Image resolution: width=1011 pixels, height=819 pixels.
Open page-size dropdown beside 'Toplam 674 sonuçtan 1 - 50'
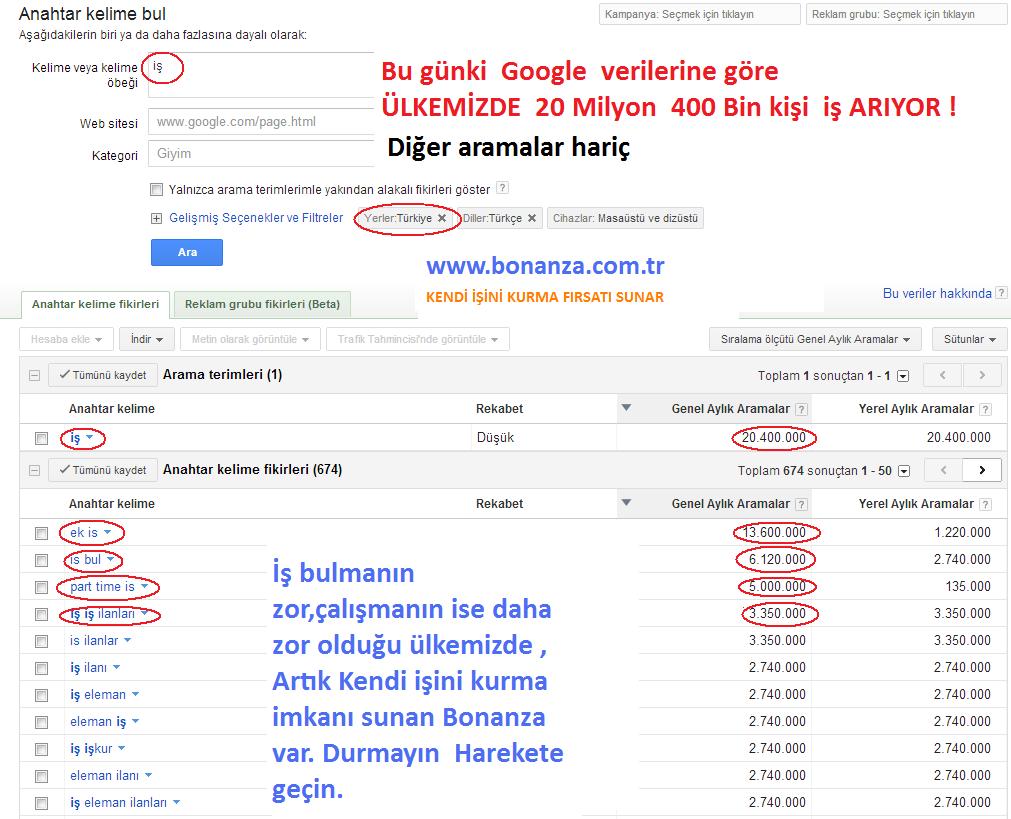pos(904,471)
